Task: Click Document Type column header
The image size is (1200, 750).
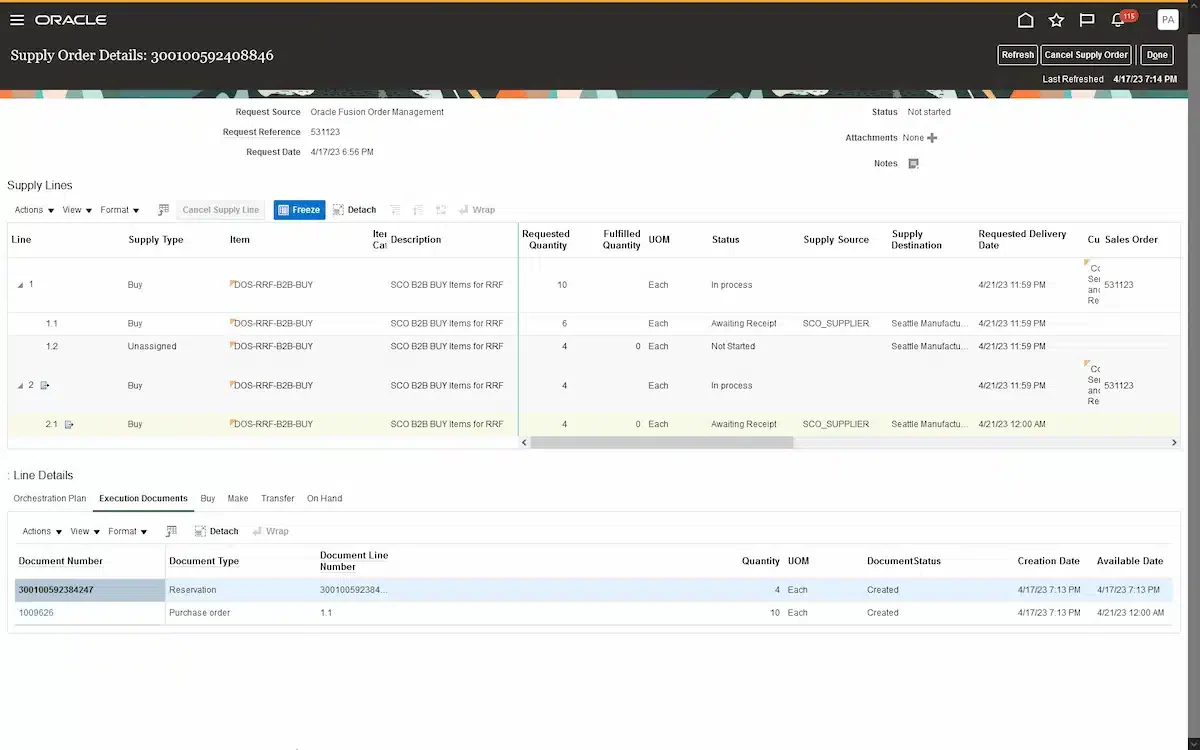Action: (204, 561)
